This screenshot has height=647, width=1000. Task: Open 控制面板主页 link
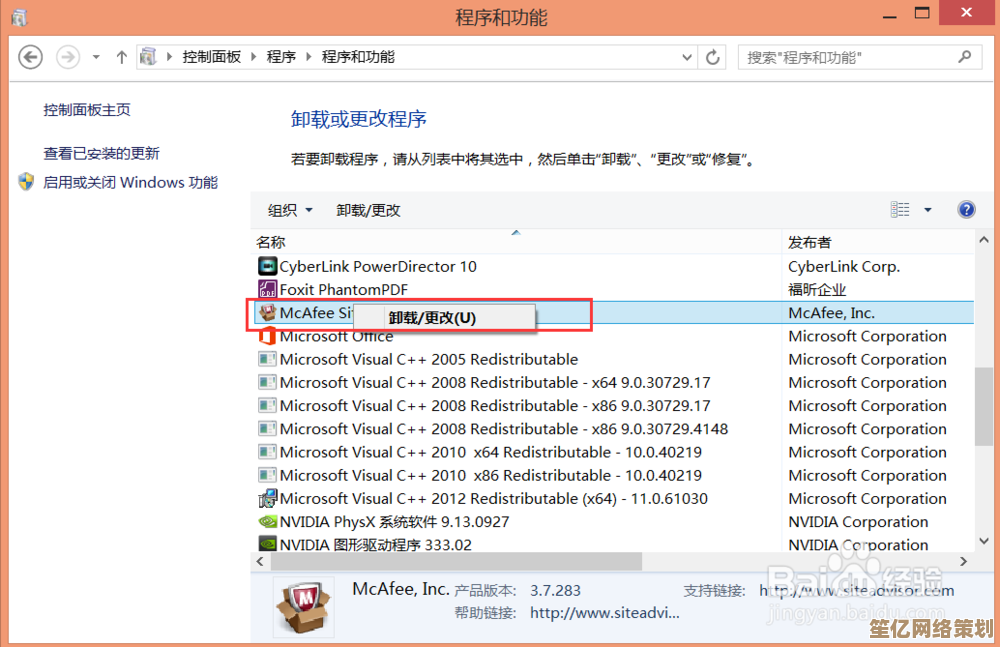[87, 110]
